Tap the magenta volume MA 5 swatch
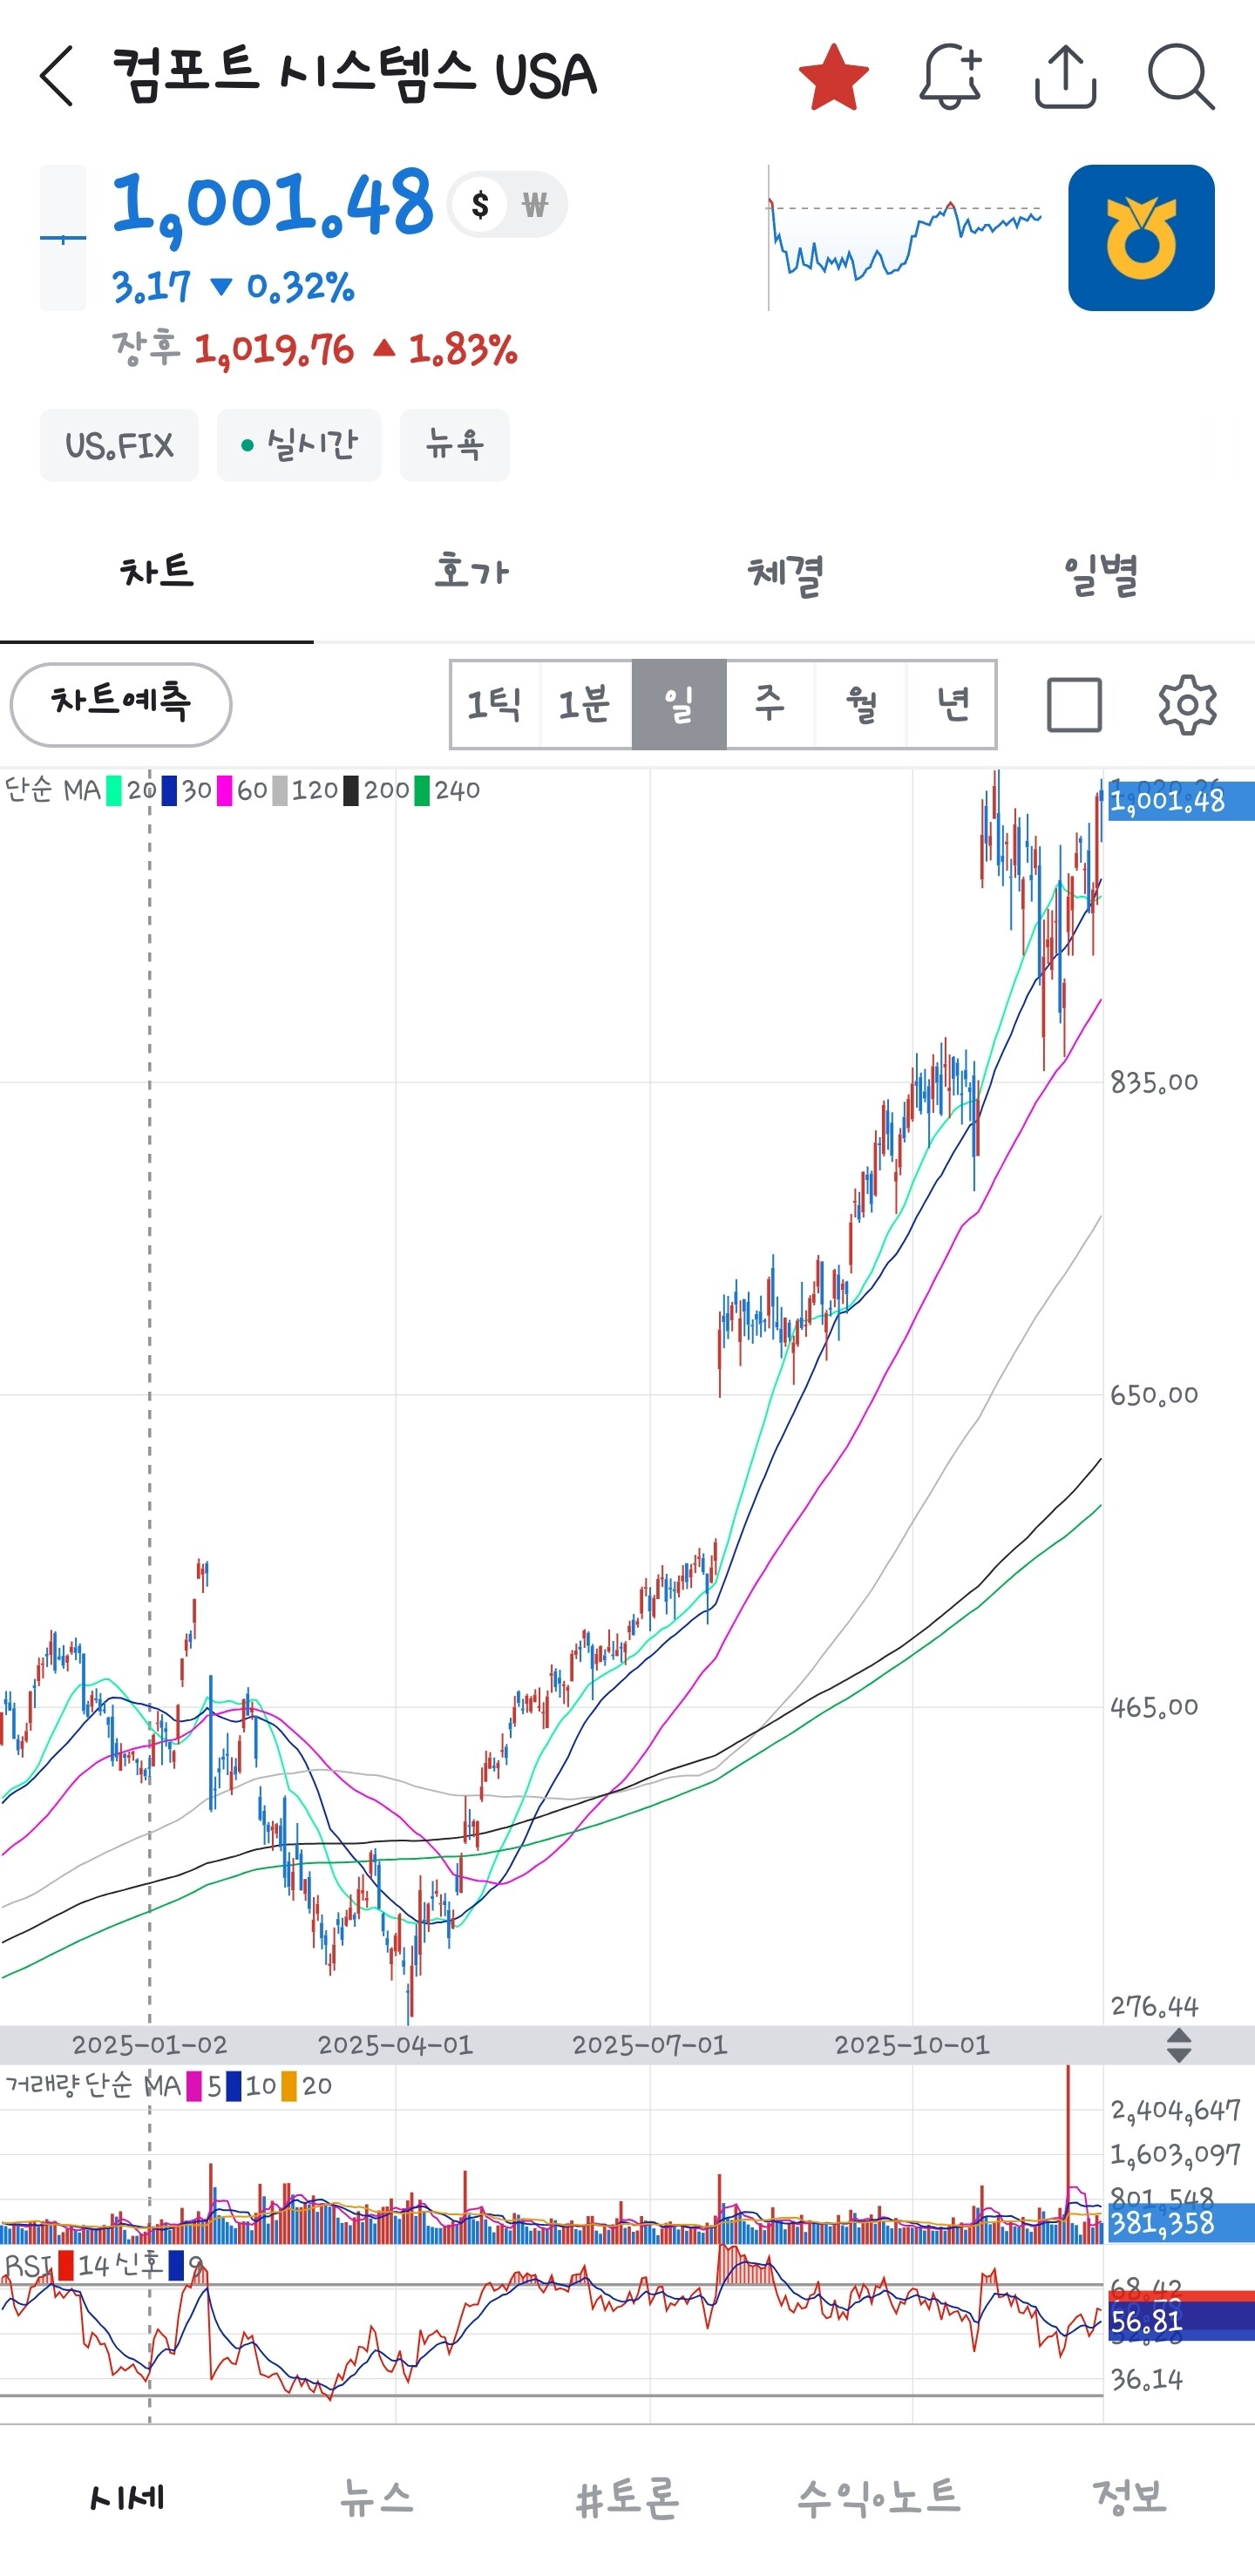The image size is (1255, 2576). (x=194, y=2087)
